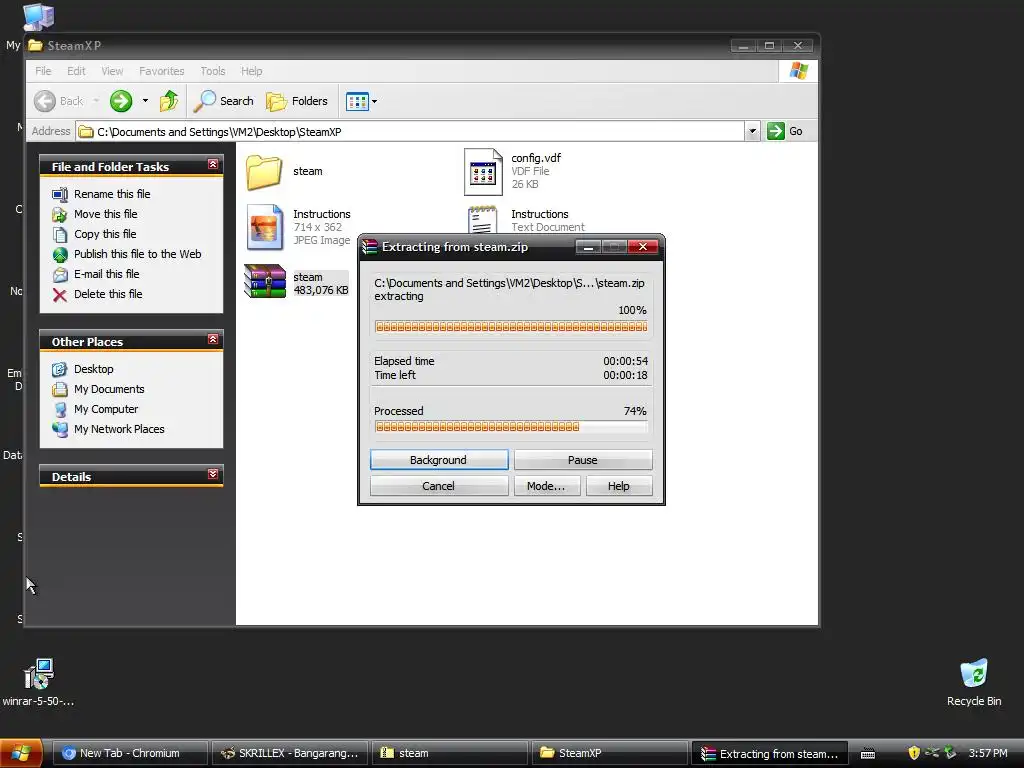Open the File menu
This screenshot has height=768, width=1024.
(43, 71)
